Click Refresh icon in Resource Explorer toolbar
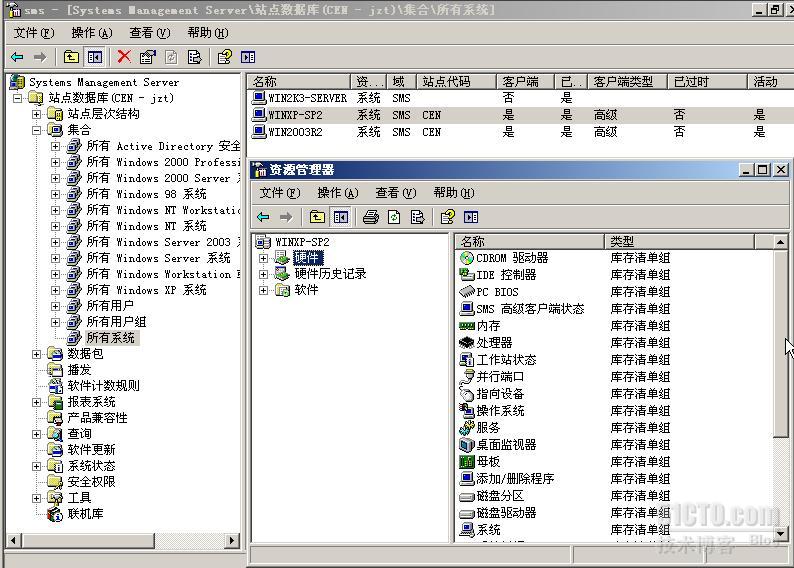This screenshot has width=794, height=568. (x=394, y=217)
